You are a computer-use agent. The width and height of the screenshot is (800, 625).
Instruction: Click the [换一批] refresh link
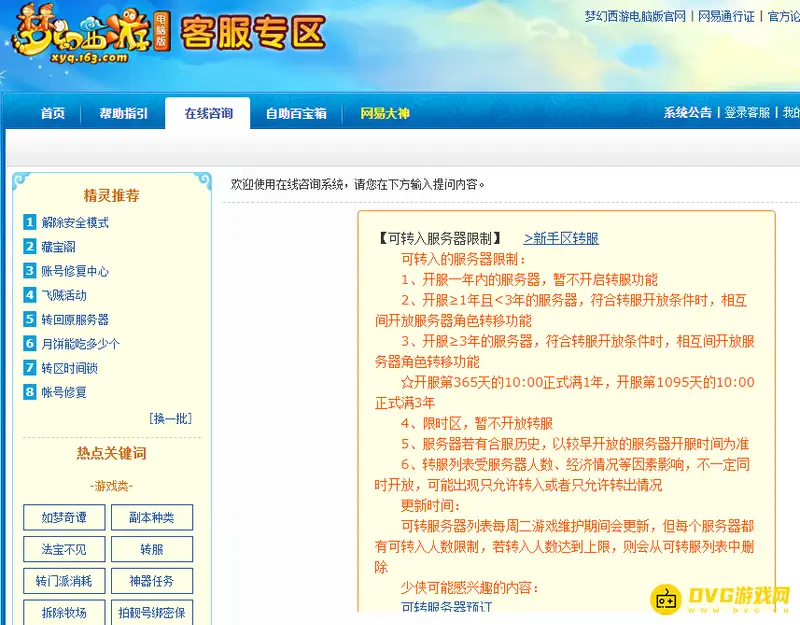coord(170,418)
